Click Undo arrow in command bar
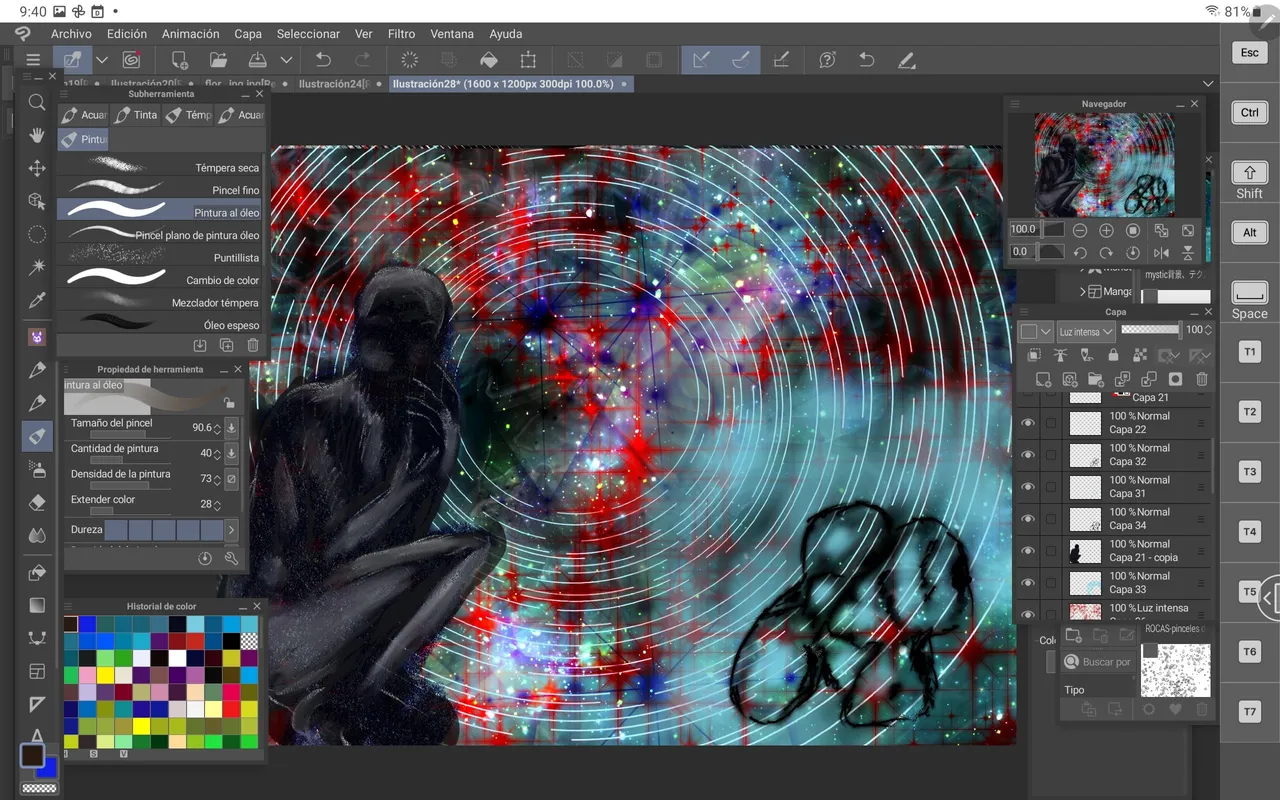1280x800 pixels. (323, 60)
